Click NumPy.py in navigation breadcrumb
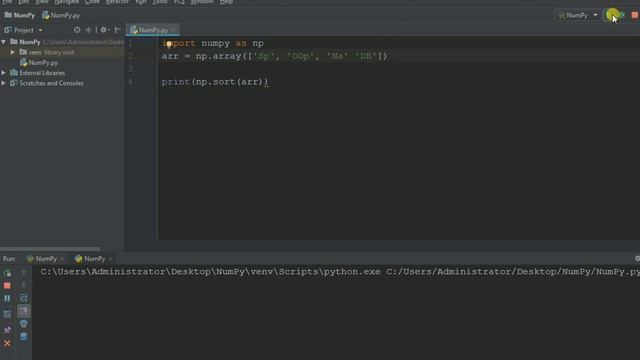This screenshot has height=360, width=640. [x=61, y=16]
